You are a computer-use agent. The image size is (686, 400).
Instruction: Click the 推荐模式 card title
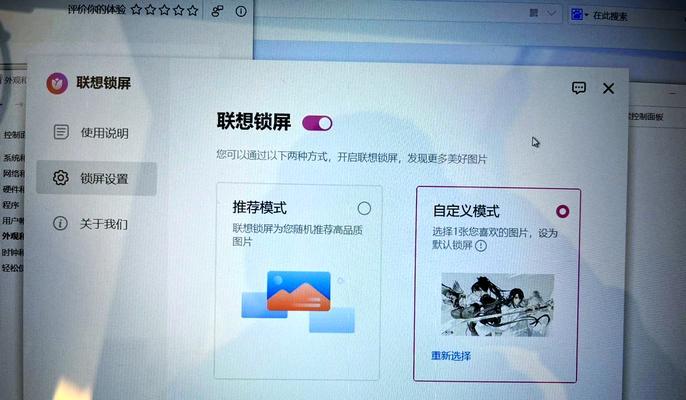point(259,207)
